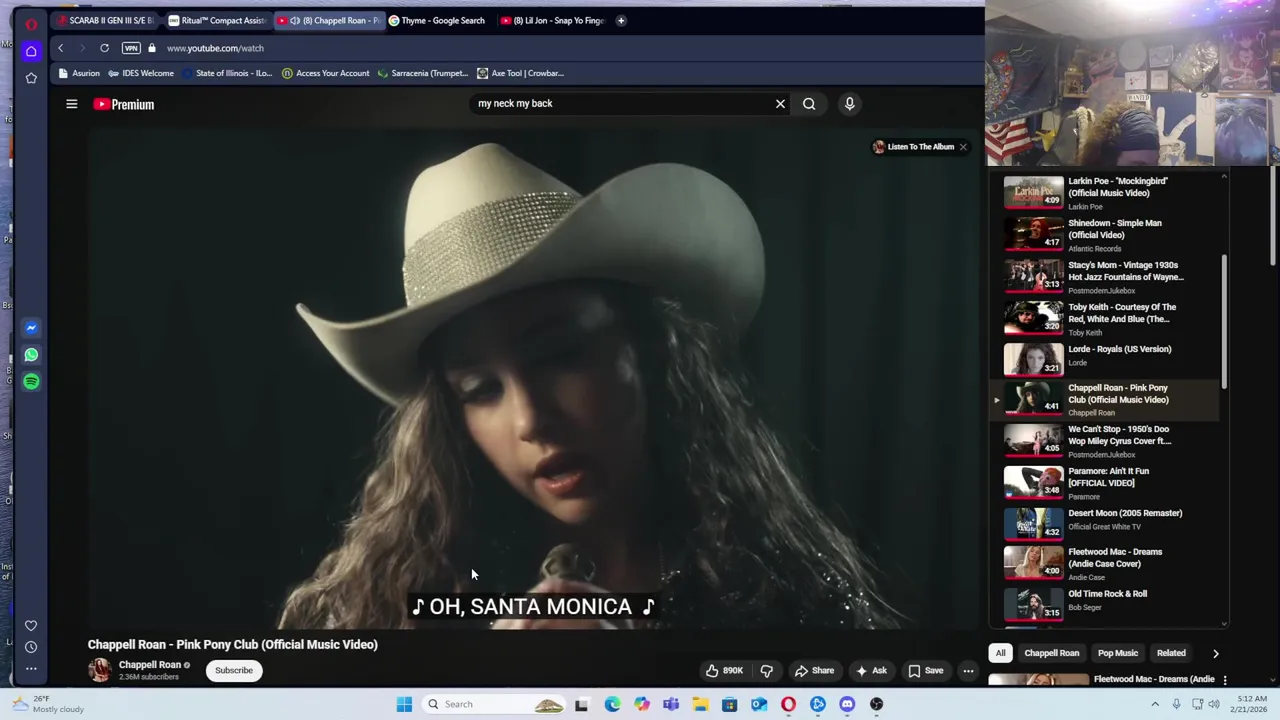Open Opera sidebar history clock icon
1280x720 pixels.
point(31,647)
